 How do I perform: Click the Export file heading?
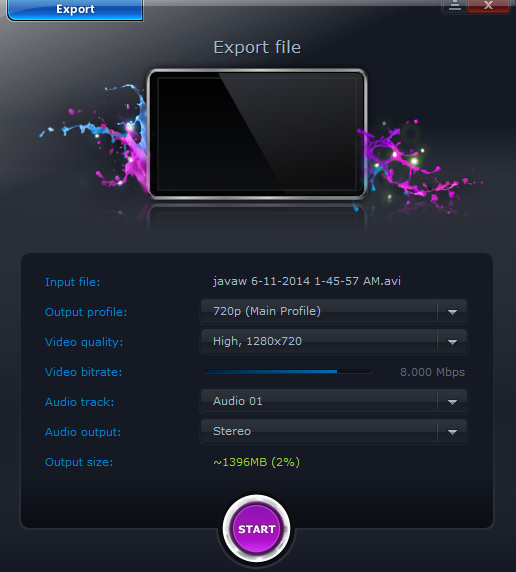pos(257,47)
